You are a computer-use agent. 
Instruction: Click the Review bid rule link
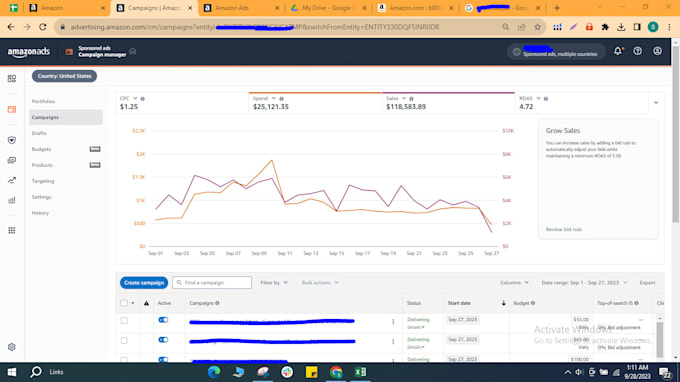tap(564, 229)
